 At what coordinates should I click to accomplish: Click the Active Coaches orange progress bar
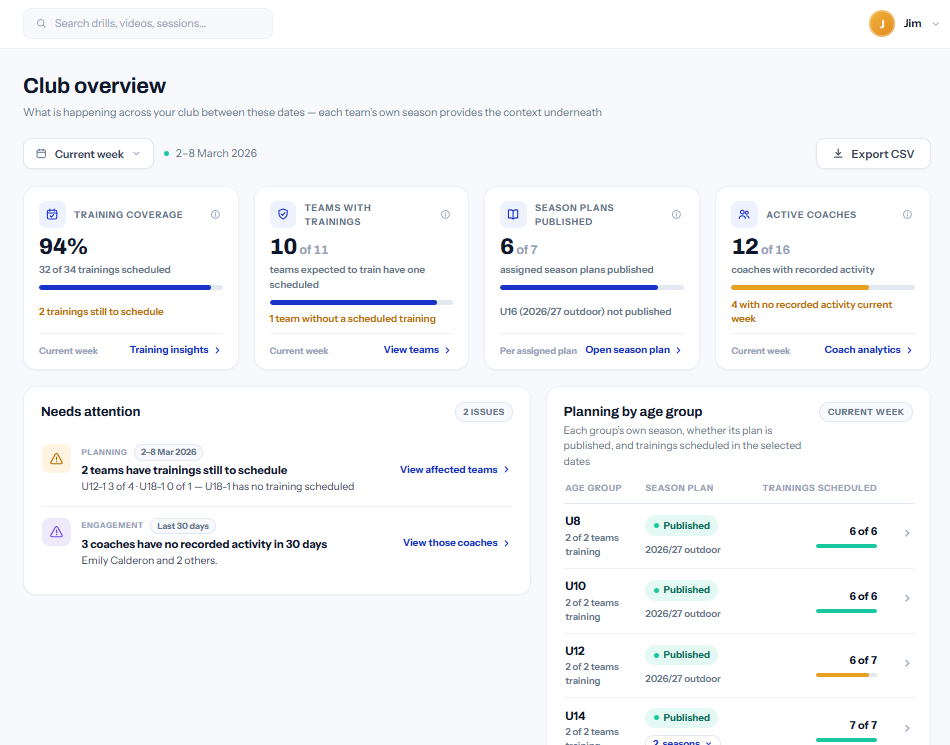point(823,288)
